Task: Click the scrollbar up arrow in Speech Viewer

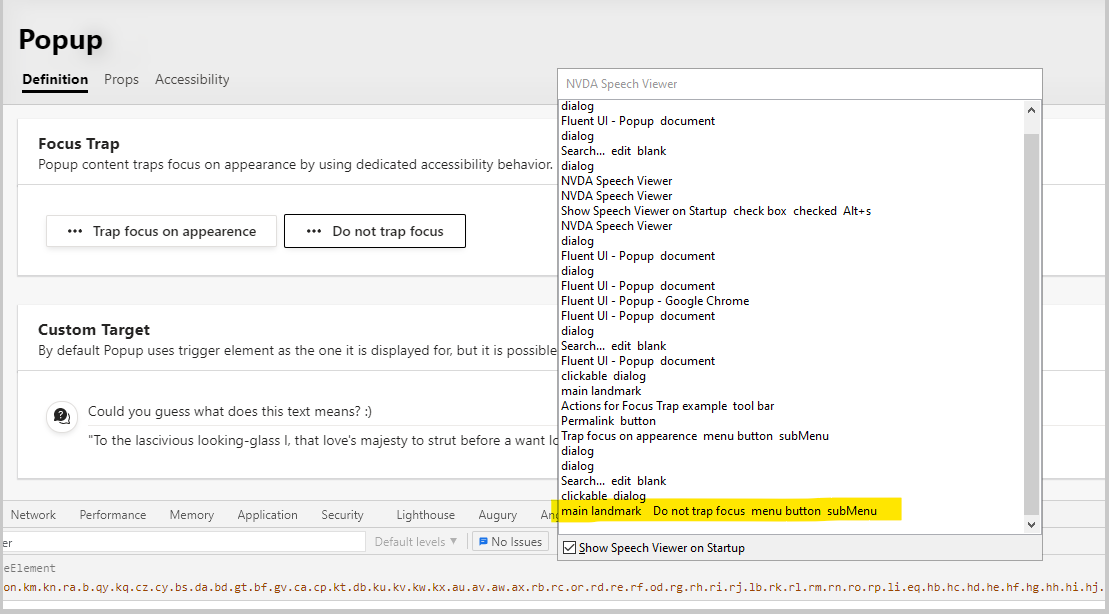Action: (x=1032, y=110)
